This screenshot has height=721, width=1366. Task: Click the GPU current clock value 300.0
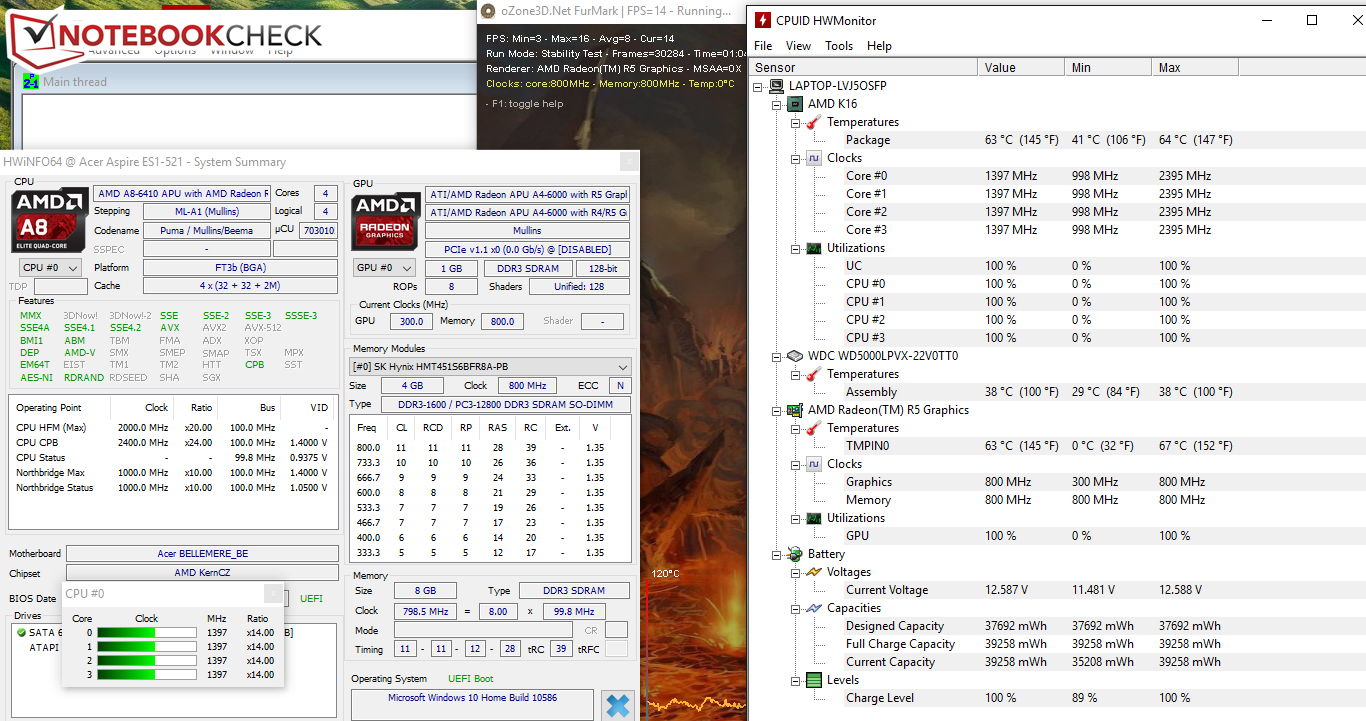[412, 321]
